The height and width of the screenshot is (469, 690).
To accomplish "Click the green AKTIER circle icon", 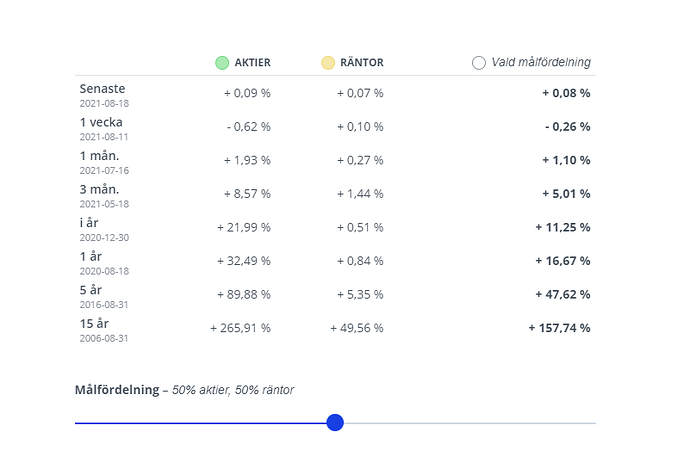I will click(222, 63).
